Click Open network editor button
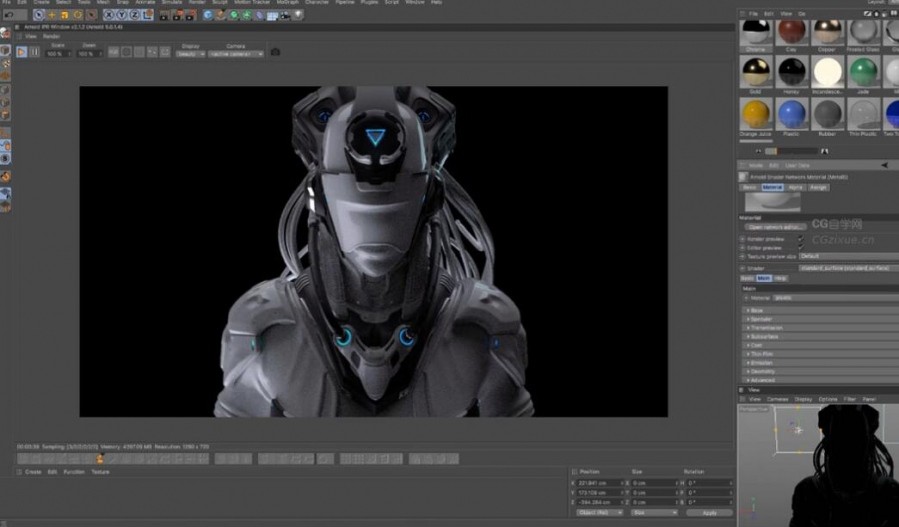Screen dimensions: 899x527 775,227
